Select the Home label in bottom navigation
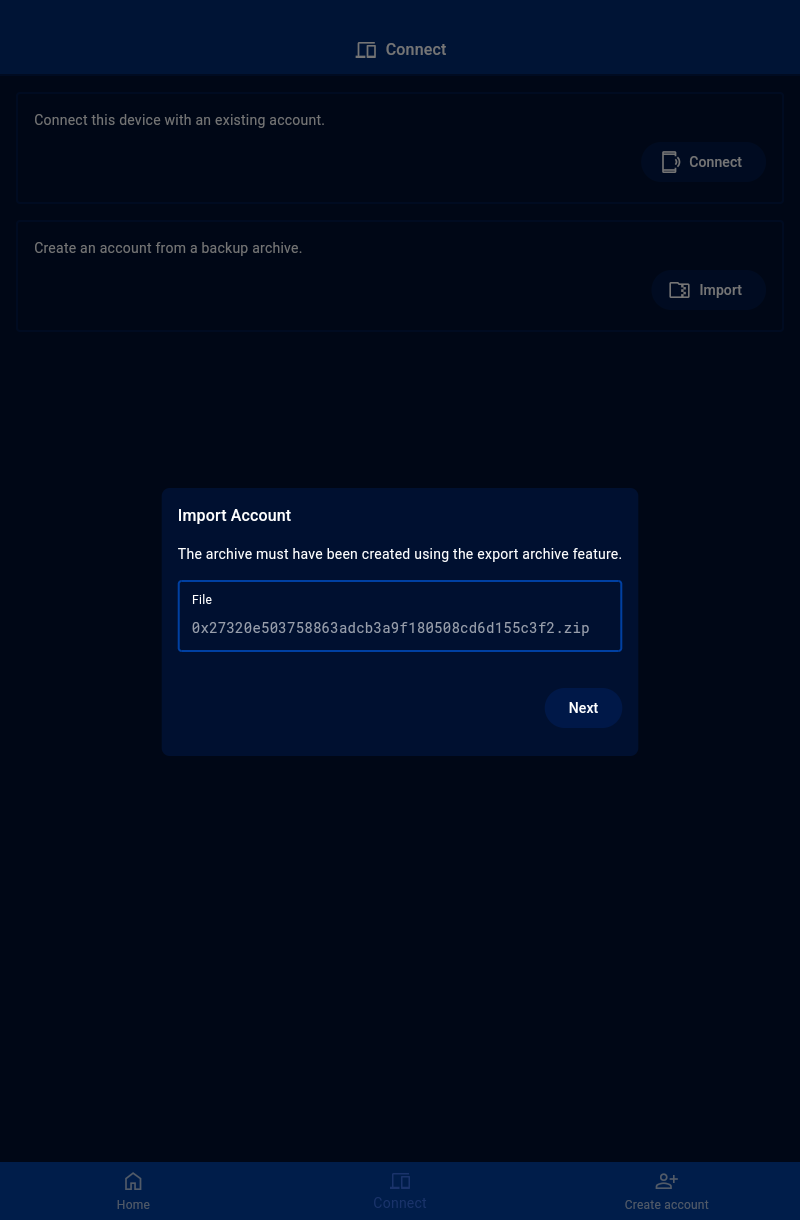The height and width of the screenshot is (1220, 800). point(133,1205)
